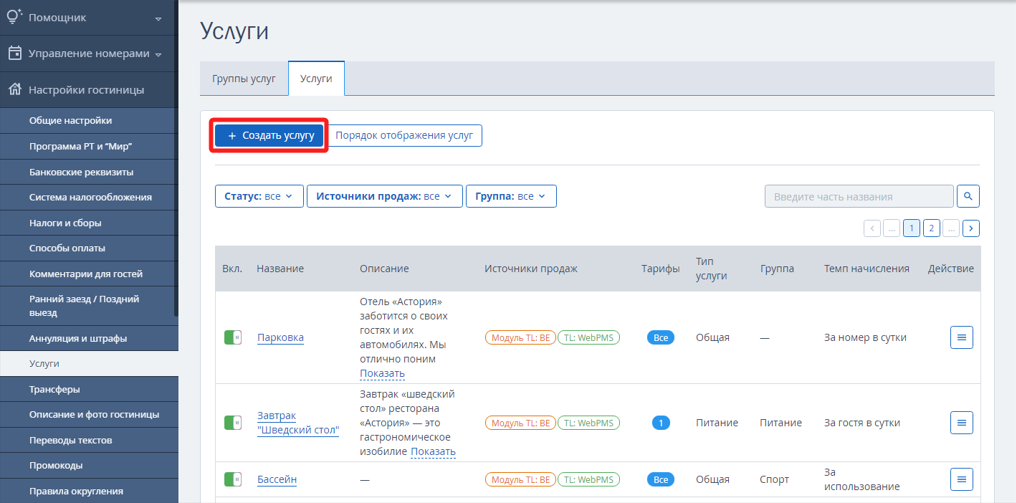
Task: Disable the Завтрак "Шведский стол" service switch
Action: coord(233,423)
